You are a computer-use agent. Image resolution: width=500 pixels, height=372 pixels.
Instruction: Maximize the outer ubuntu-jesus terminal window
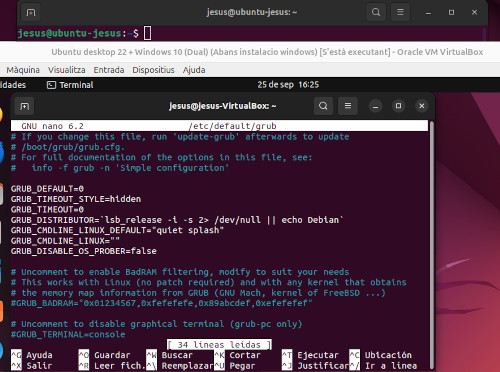pyautogui.click(x=451, y=13)
